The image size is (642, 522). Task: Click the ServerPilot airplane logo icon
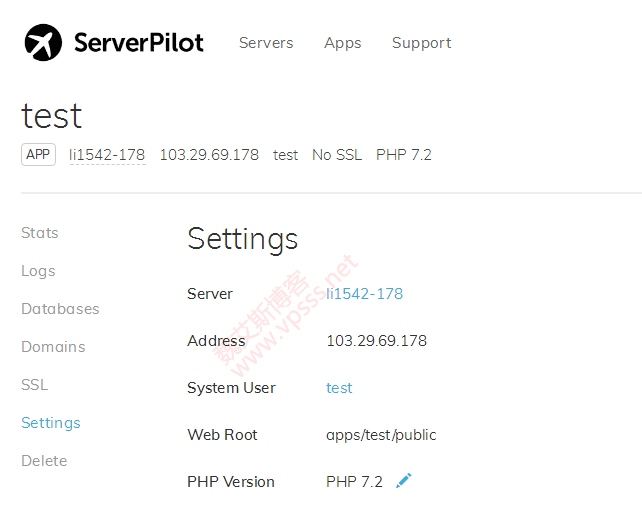point(43,42)
